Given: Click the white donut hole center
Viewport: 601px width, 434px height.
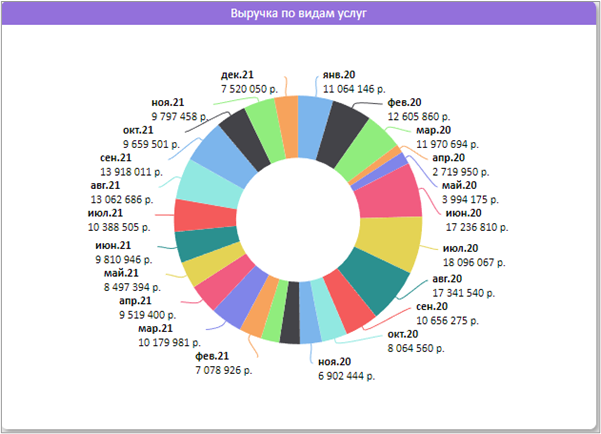Looking at the screenshot, I should click(x=298, y=220).
